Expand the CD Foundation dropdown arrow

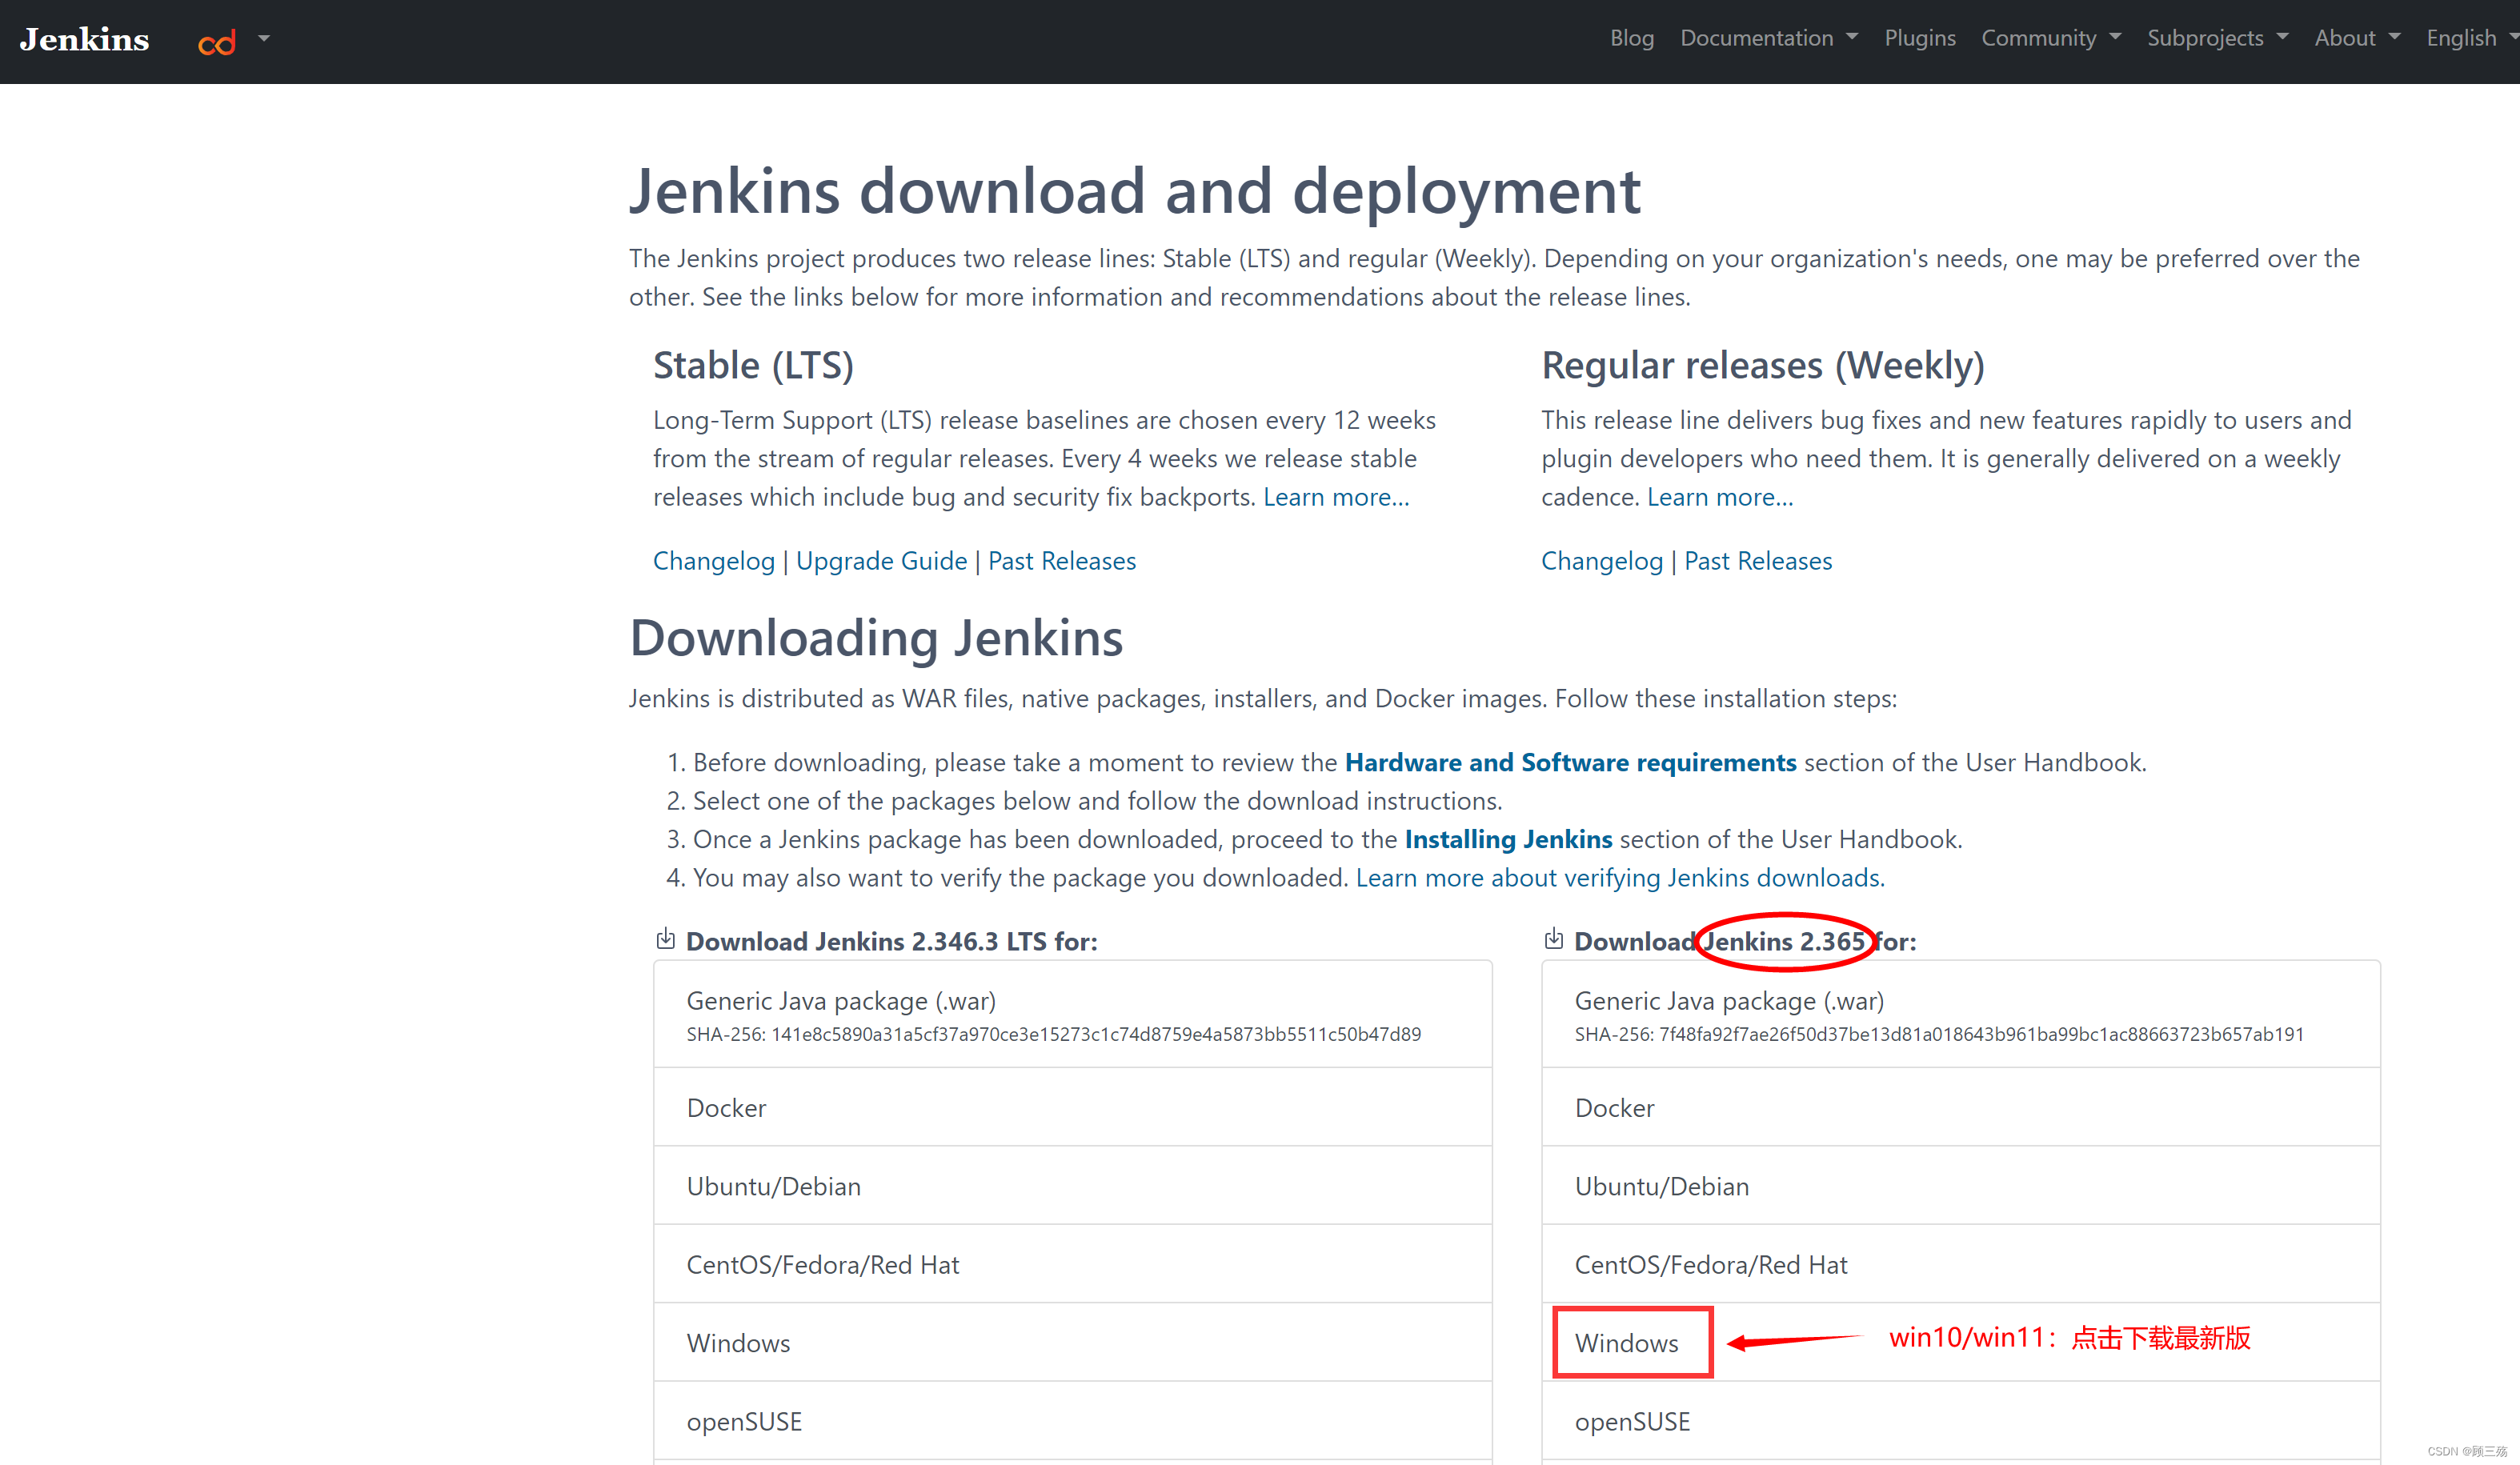(264, 39)
